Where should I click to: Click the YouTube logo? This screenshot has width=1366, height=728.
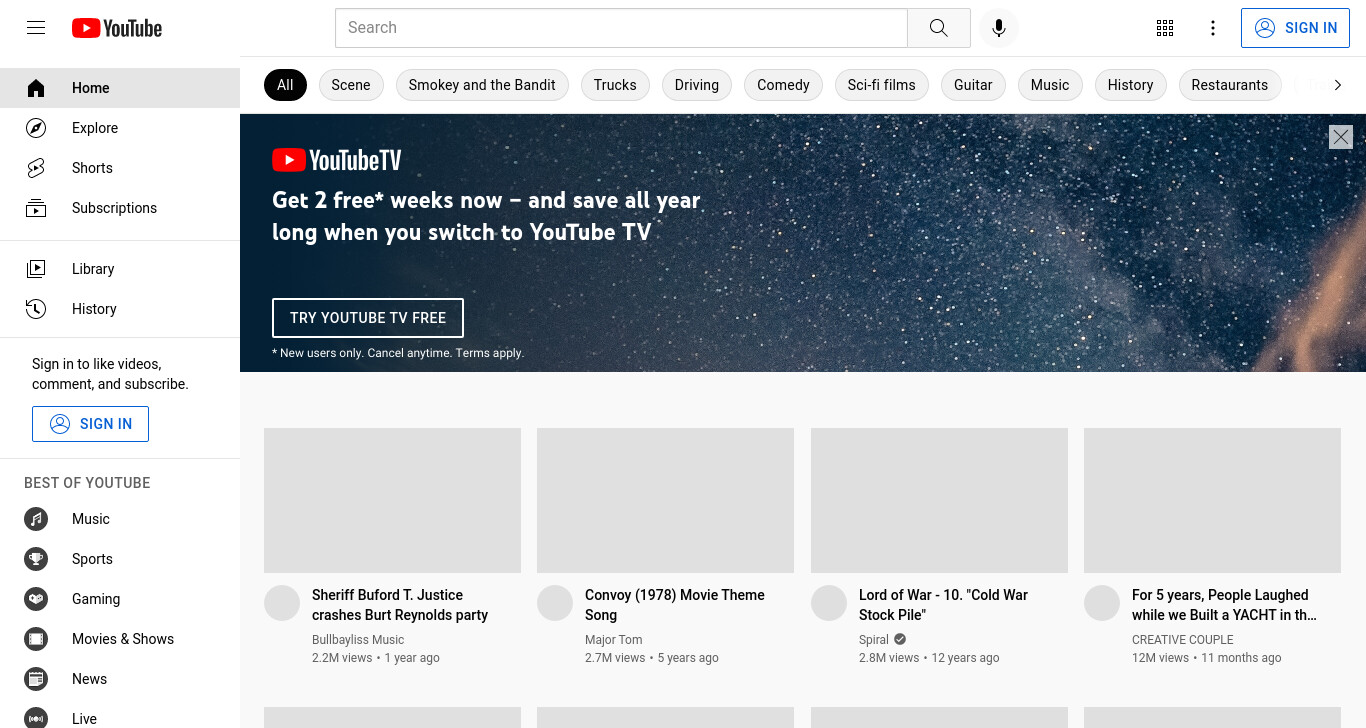117,28
